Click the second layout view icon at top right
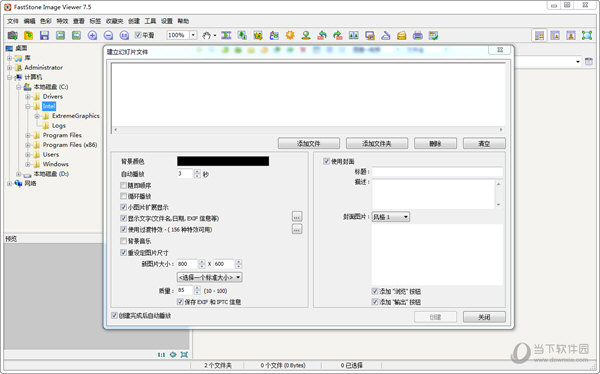The height and width of the screenshot is (374, 600). (555, 36)
